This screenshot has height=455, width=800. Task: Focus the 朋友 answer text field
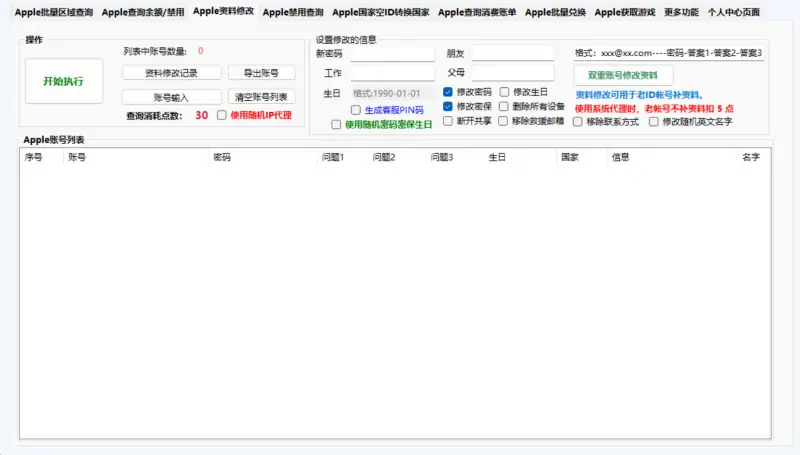coord(512,54)
